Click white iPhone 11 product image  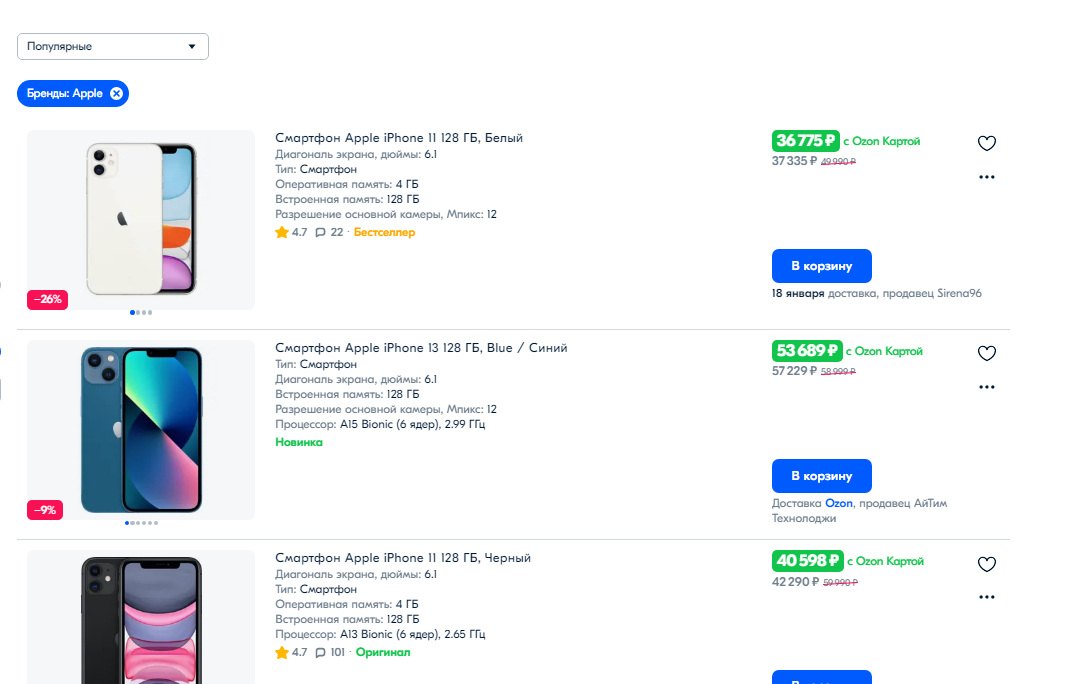click(x=141, y=219)
